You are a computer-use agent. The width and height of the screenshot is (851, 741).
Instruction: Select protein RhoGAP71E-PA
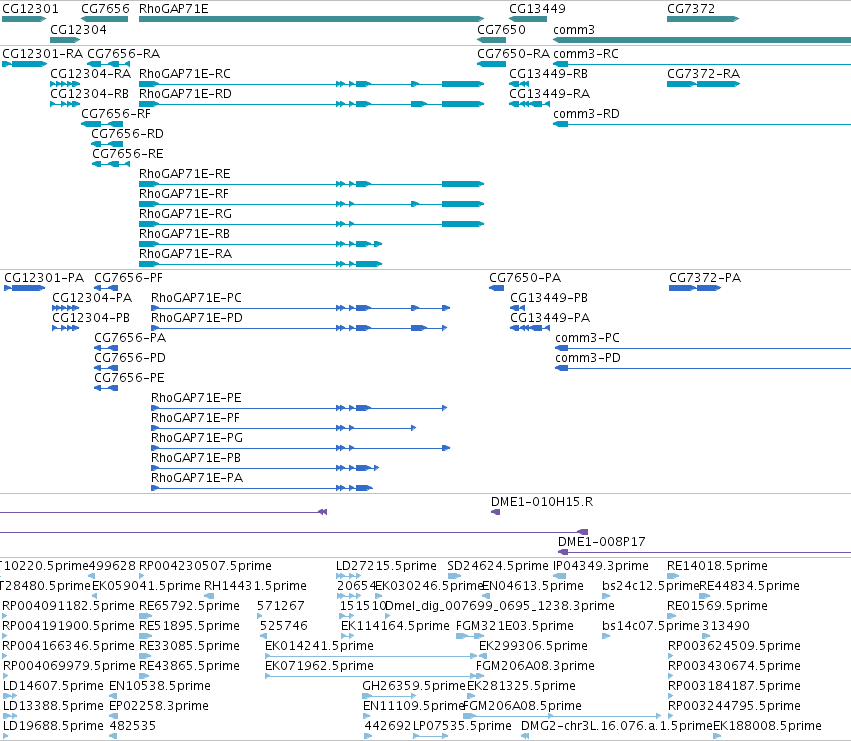(x=262, y=487)
